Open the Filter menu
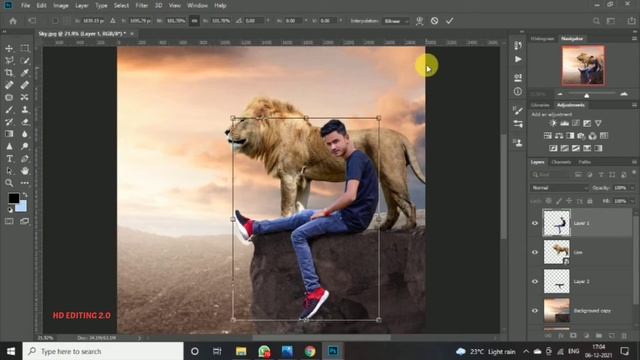 pos(142,6)
